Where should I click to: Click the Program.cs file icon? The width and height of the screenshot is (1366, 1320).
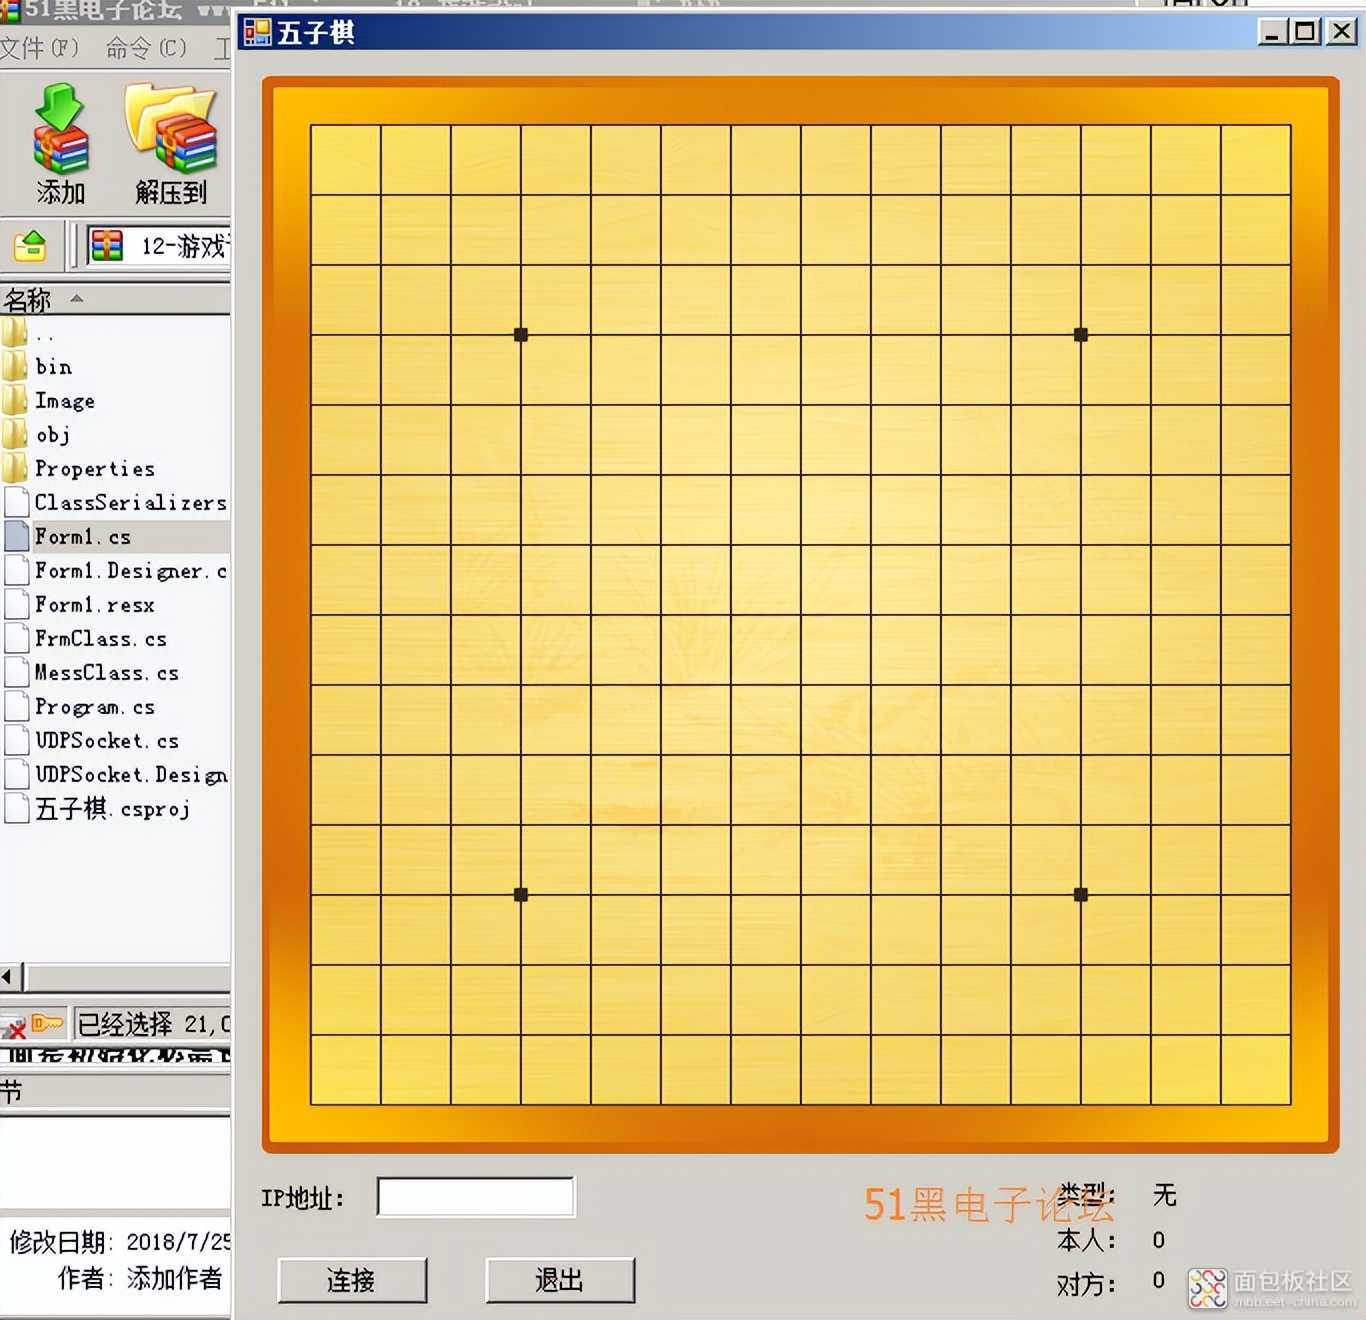click(16, 707)
